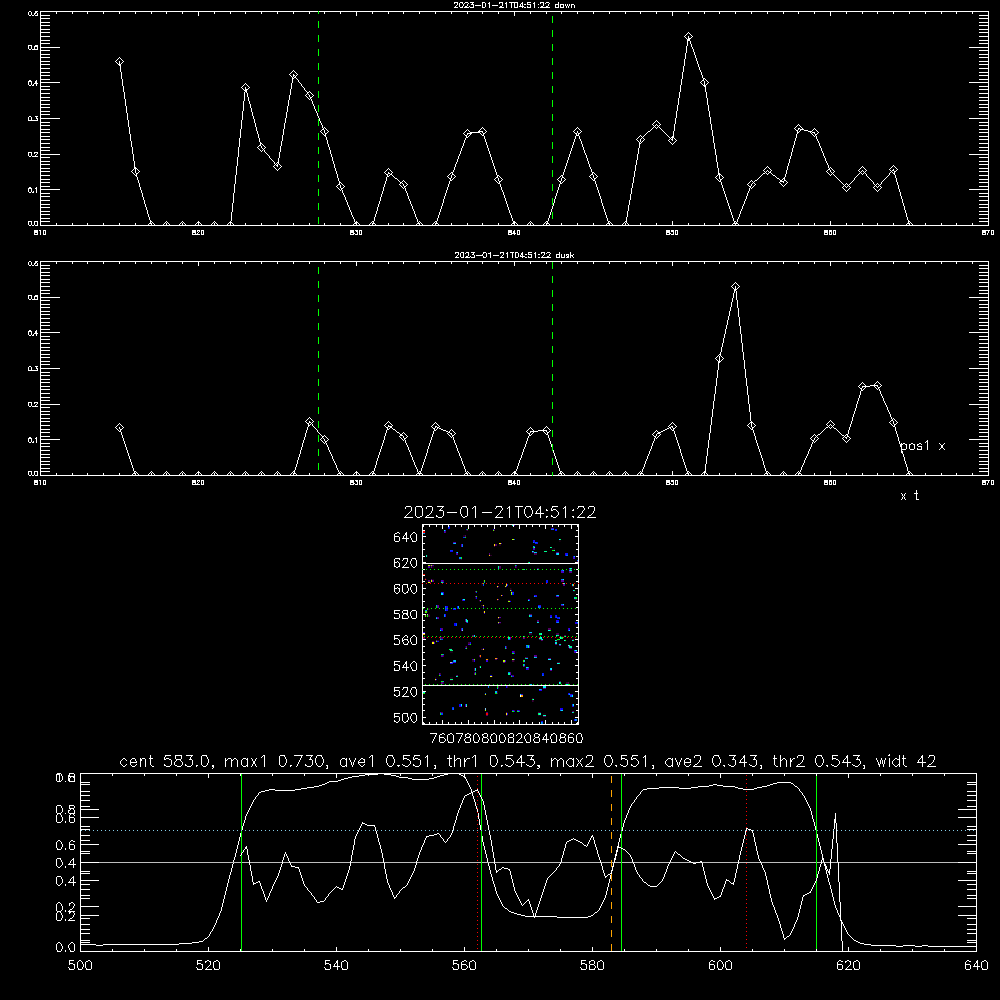This screenshot has width=1000, height=1000.
Task: Select the tallest peak diamond in dusk plot
Action: [735, 287]
